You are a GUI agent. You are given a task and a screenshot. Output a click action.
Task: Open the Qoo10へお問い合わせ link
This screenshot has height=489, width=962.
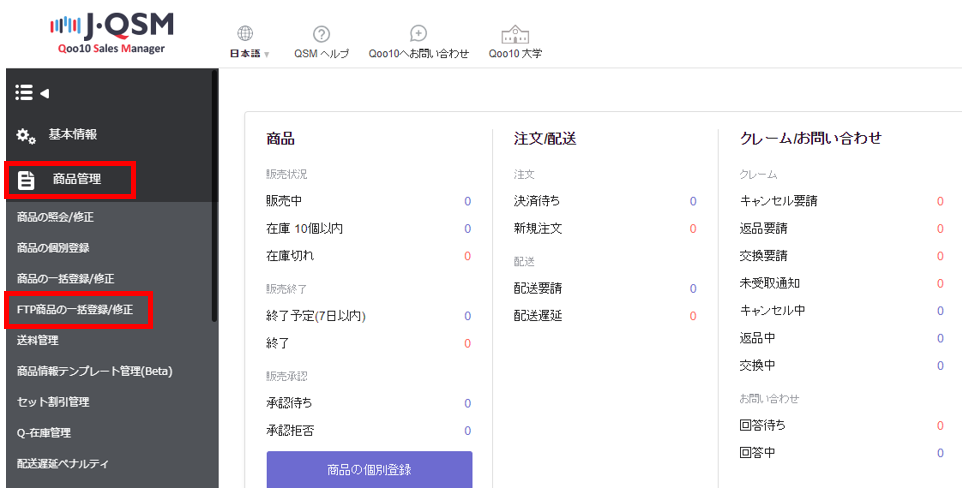click(x=418, y=54)
